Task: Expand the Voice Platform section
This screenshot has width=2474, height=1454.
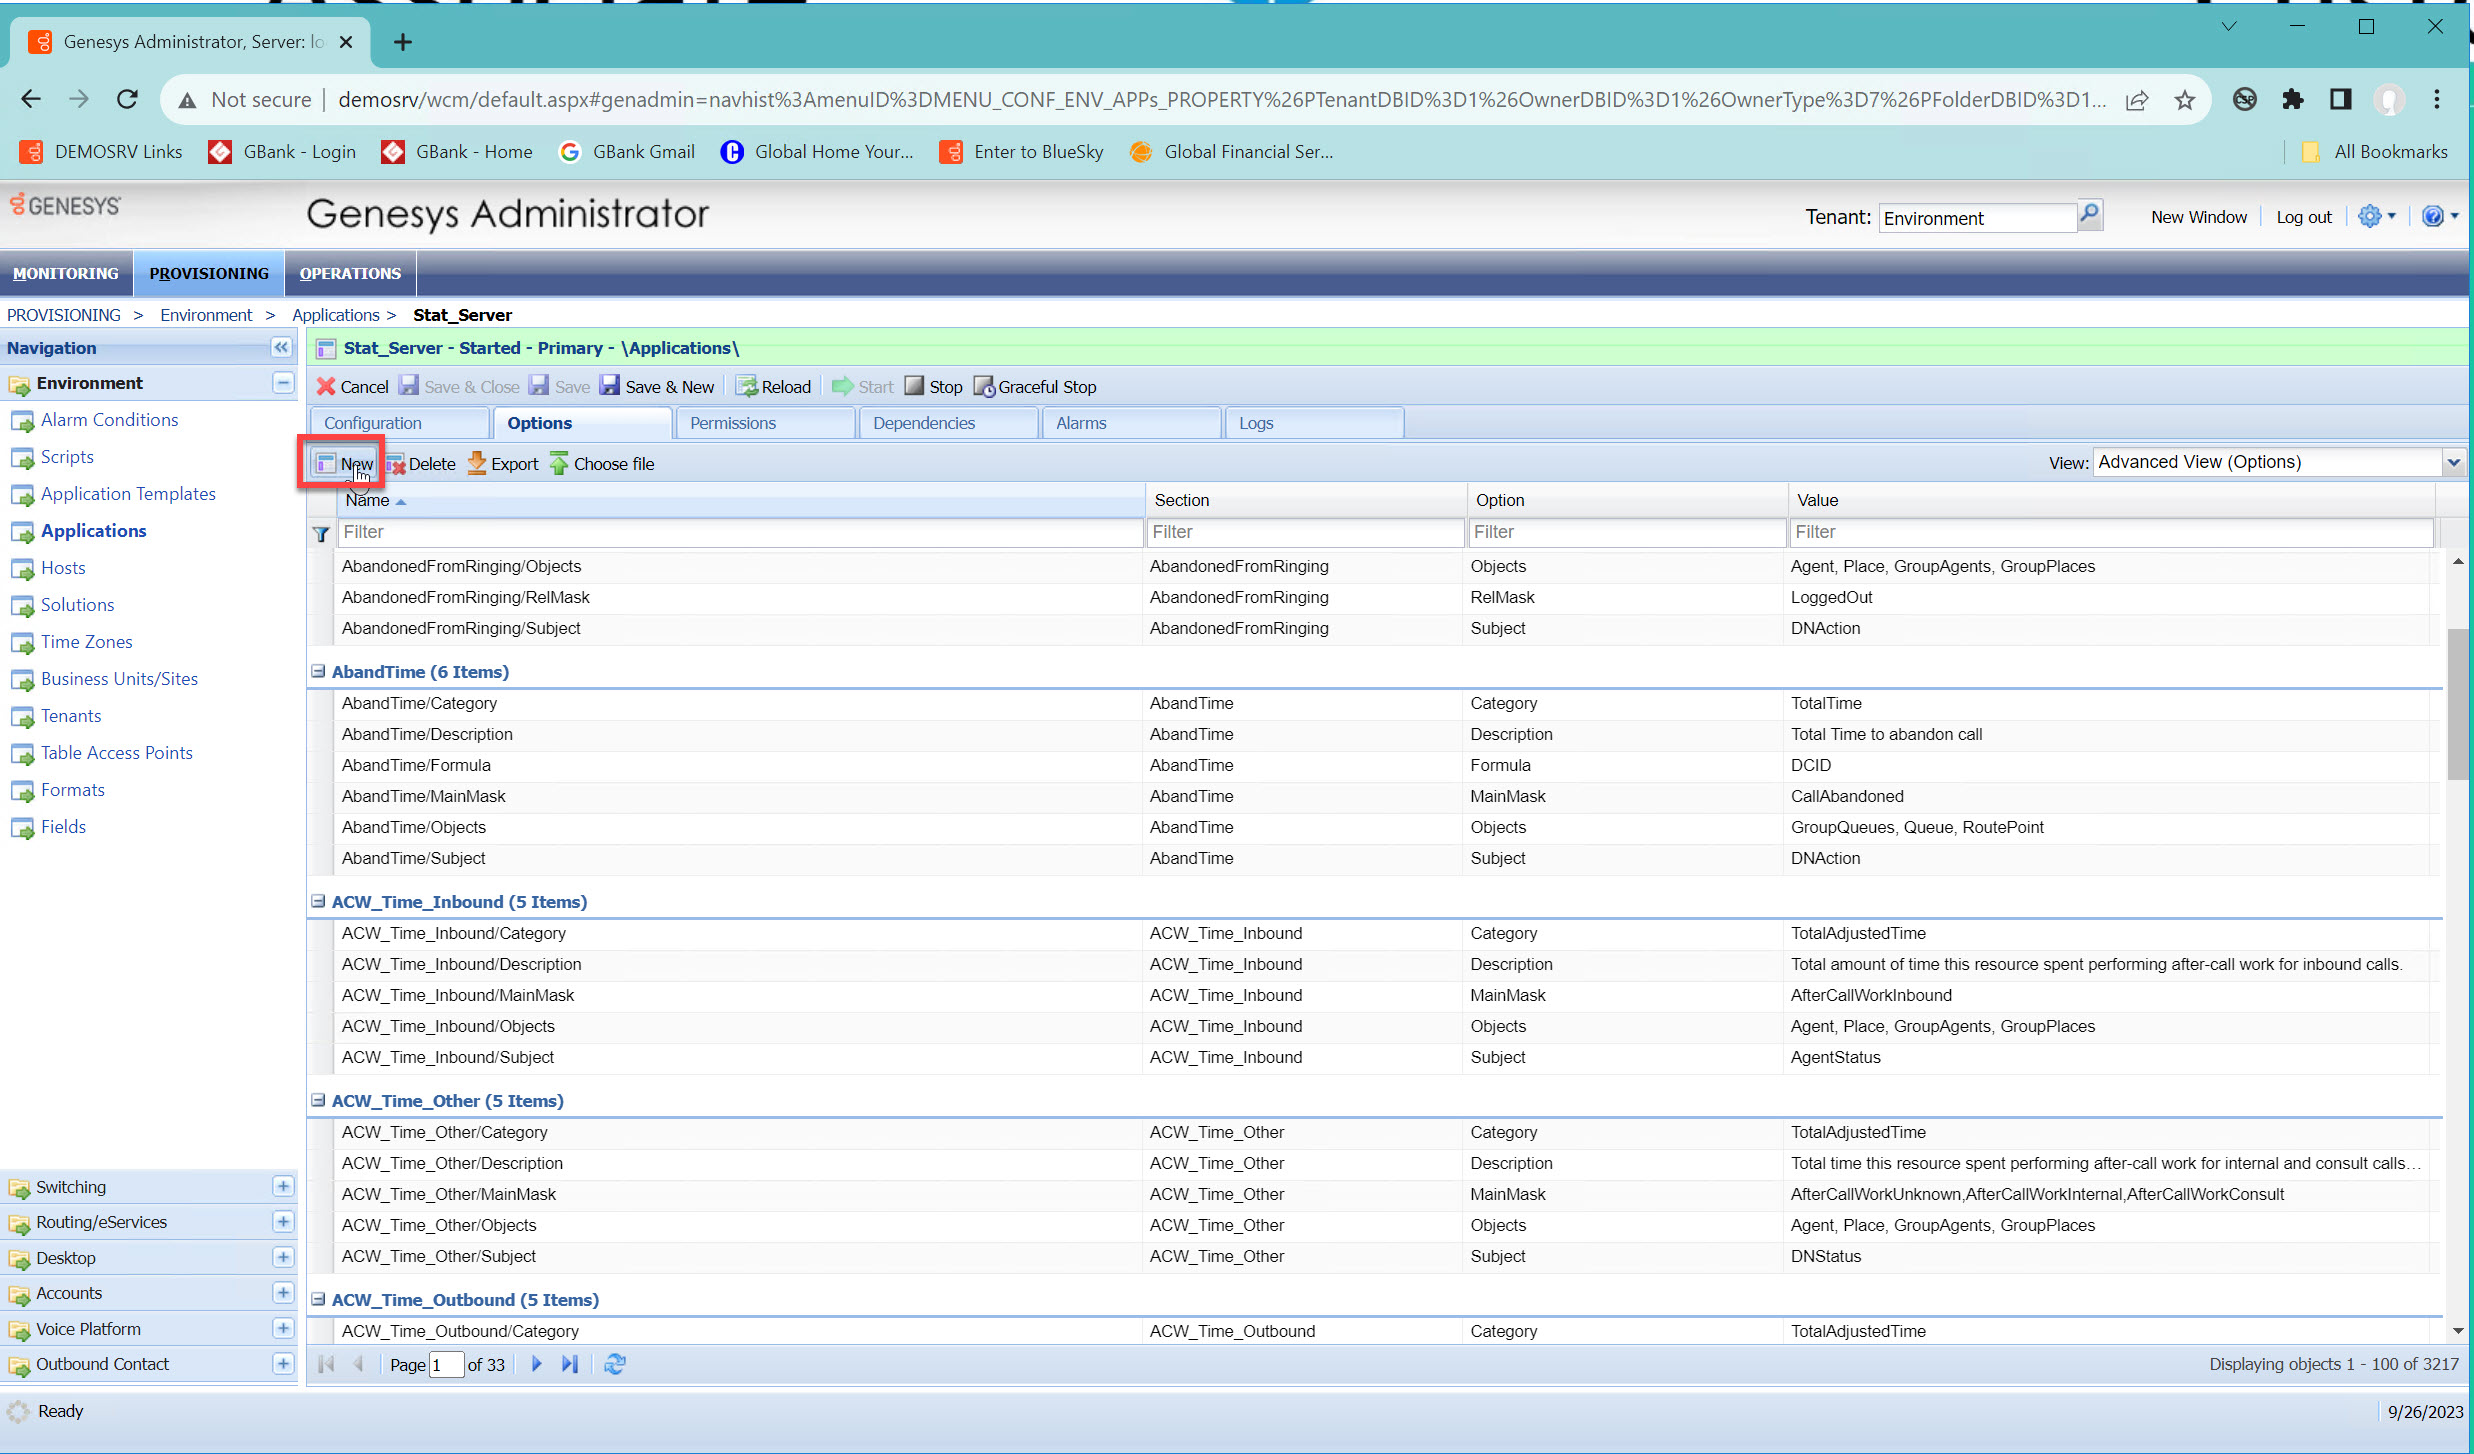Action: click(283, 1328)
